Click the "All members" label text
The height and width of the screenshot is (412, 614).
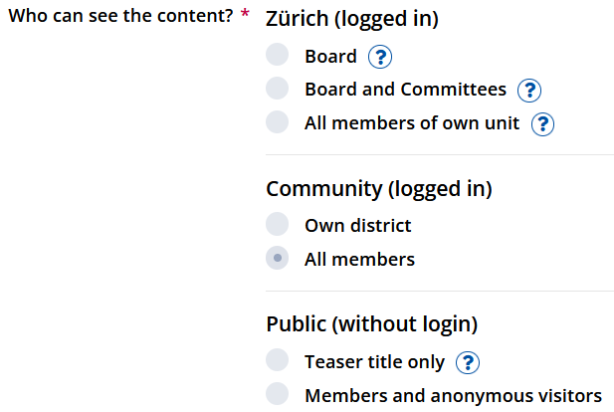point(359,260)
